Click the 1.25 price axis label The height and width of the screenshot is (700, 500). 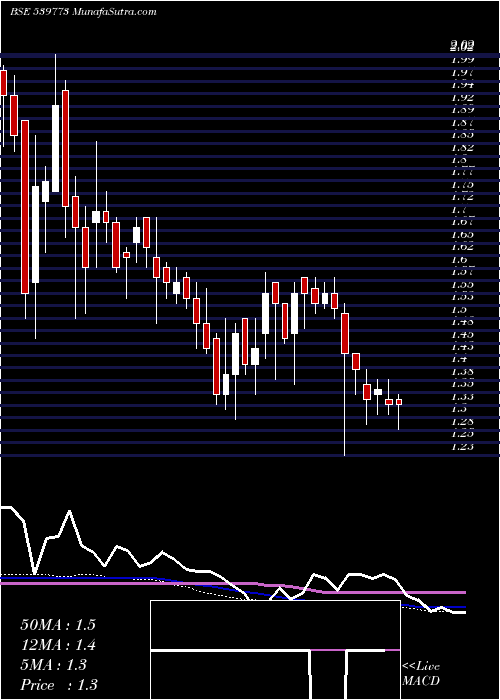click(x=462, y=433)
